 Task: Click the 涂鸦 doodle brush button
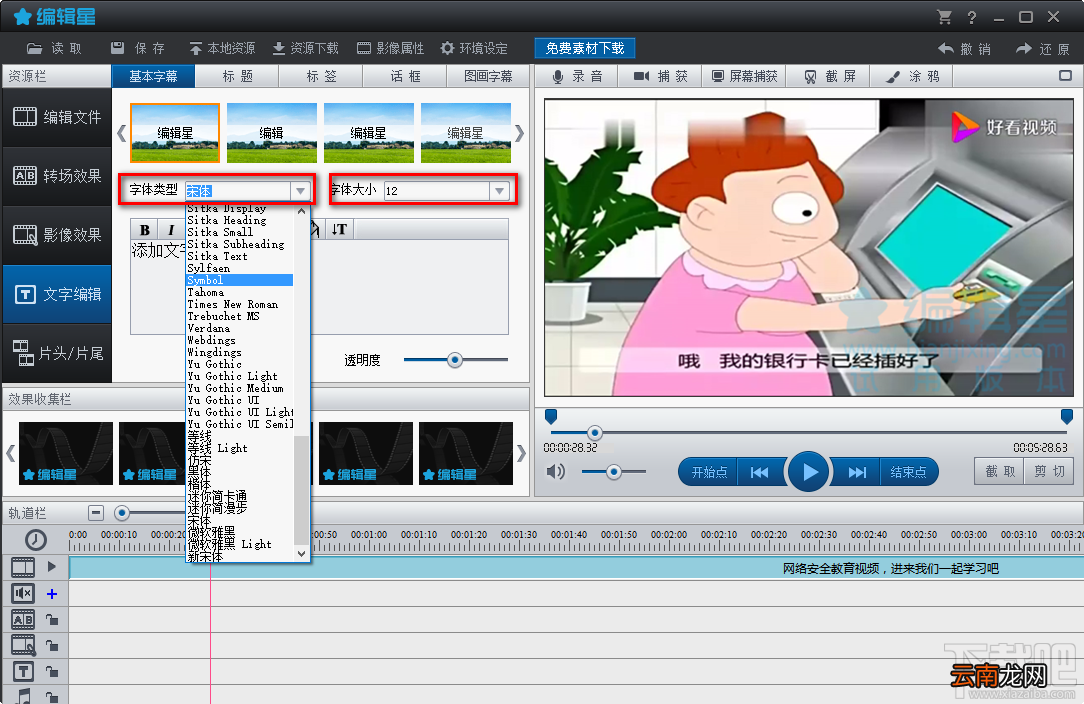913,76
